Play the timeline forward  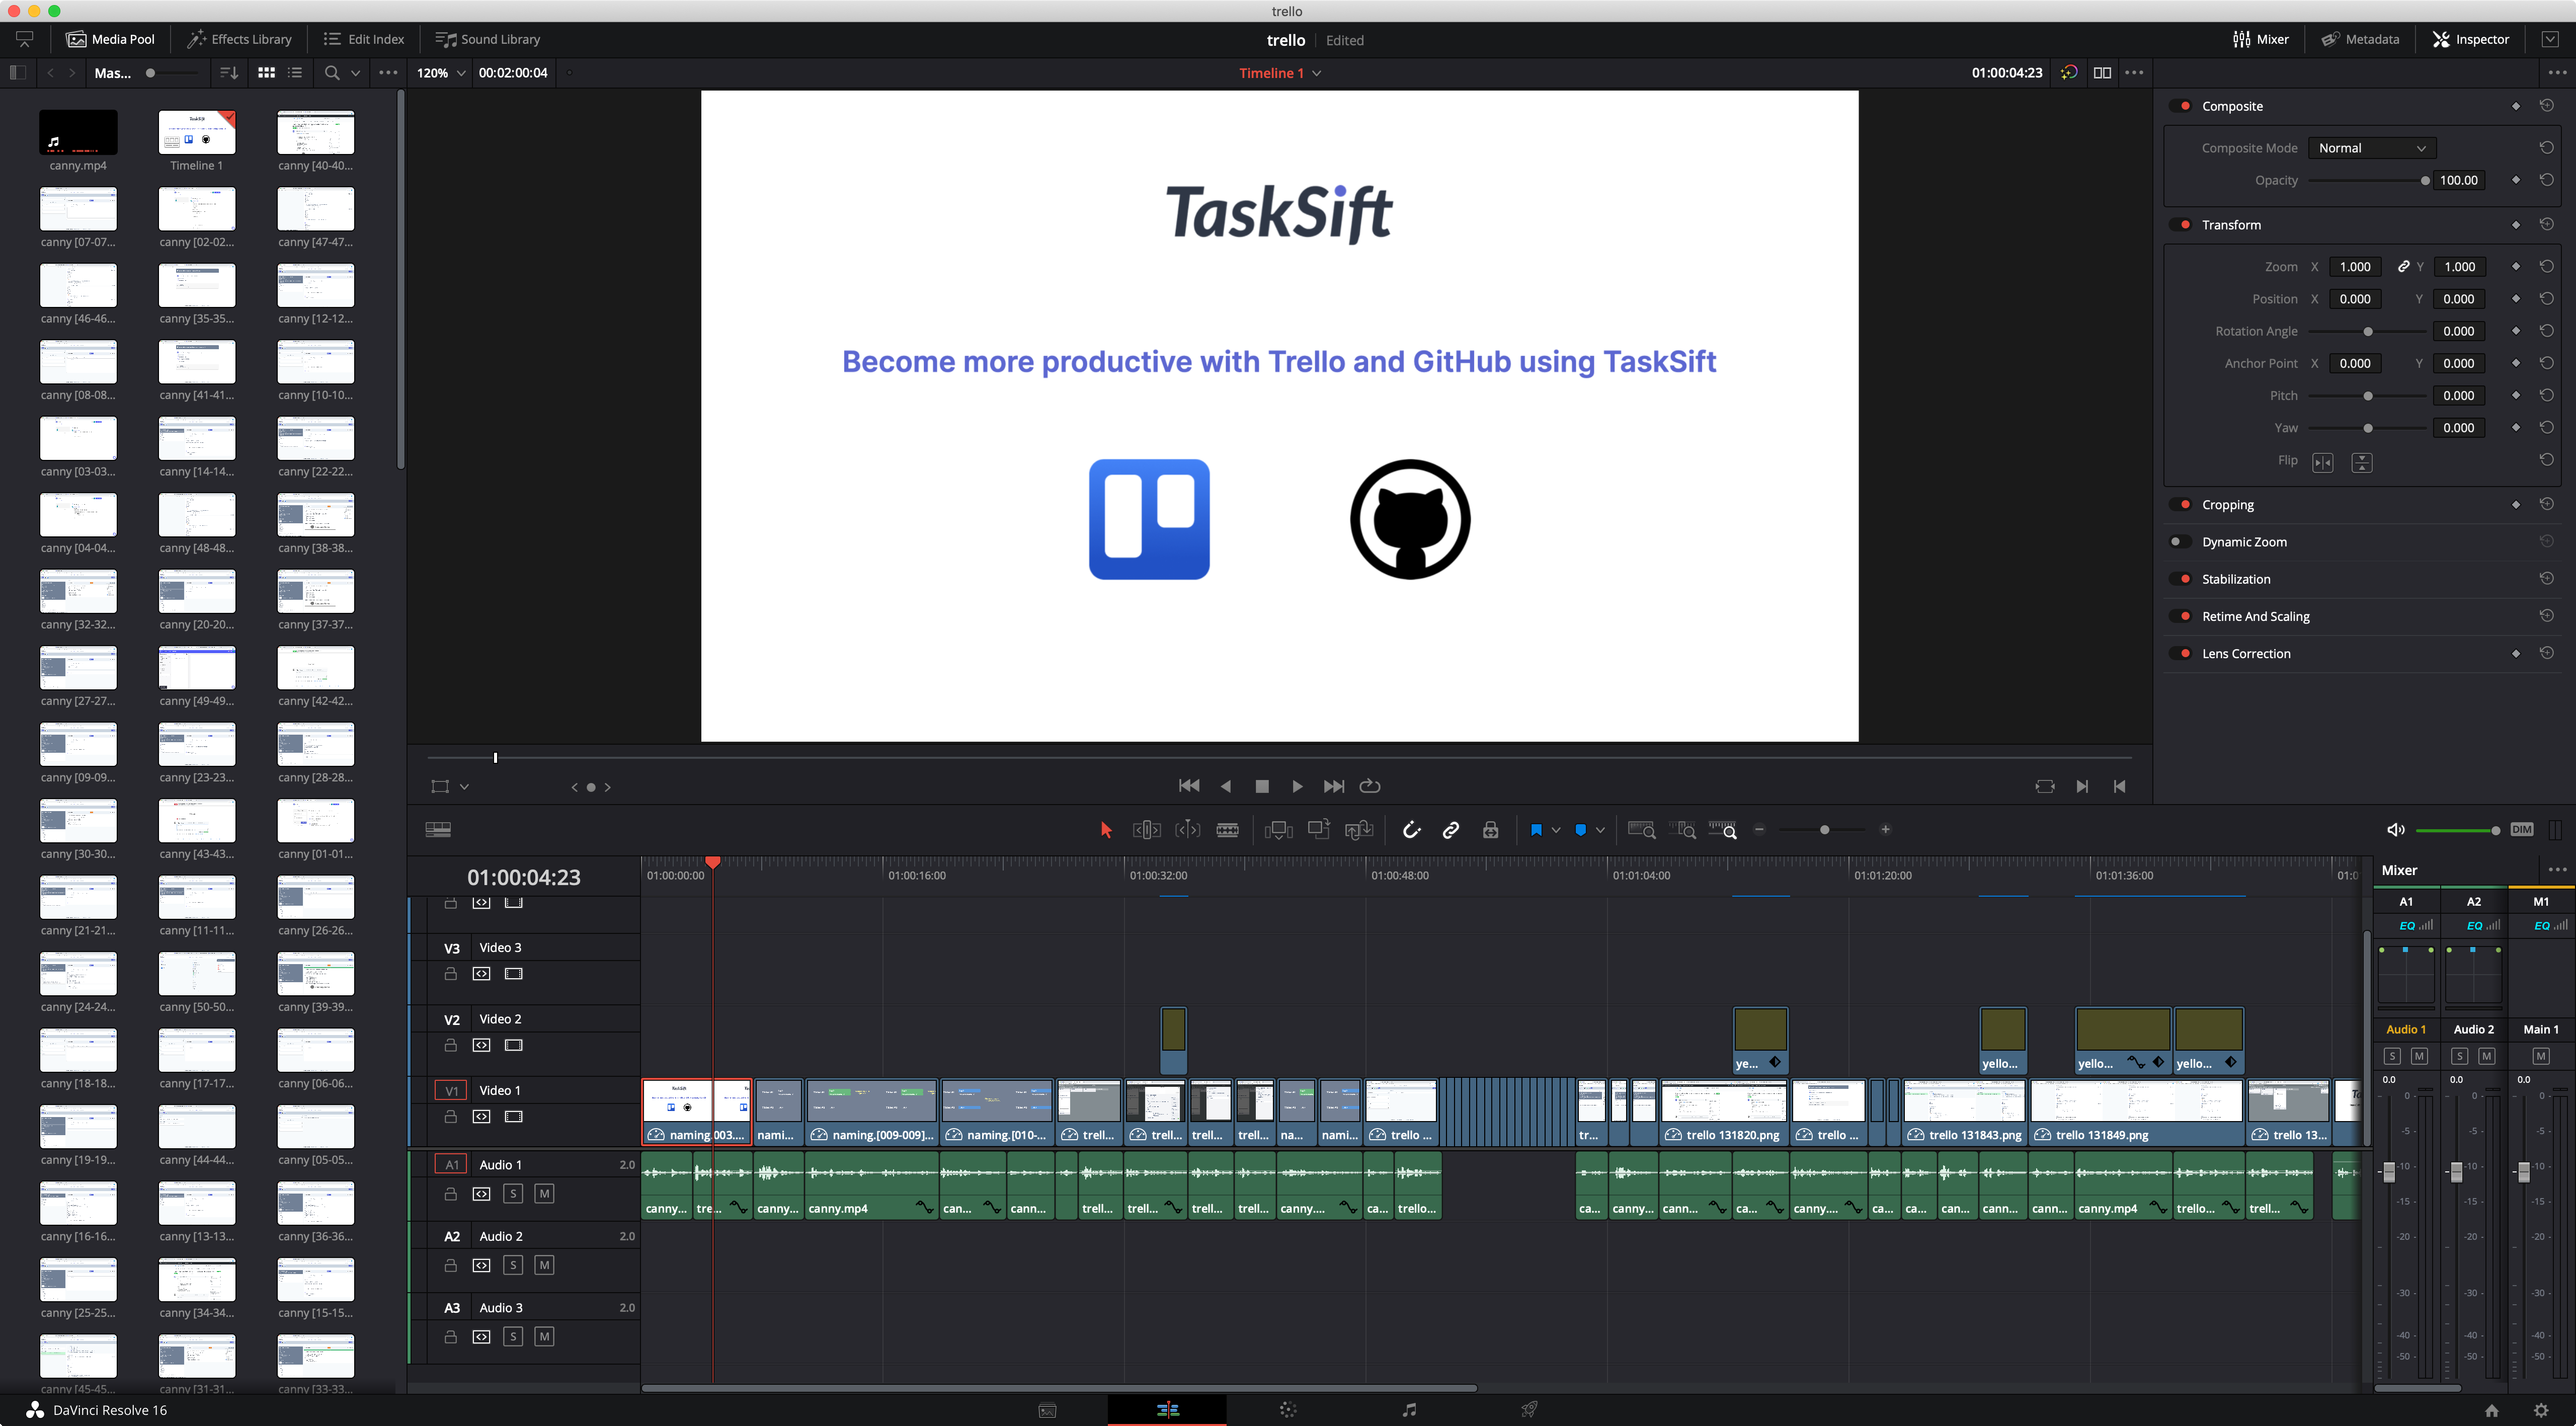(1297, 786)
